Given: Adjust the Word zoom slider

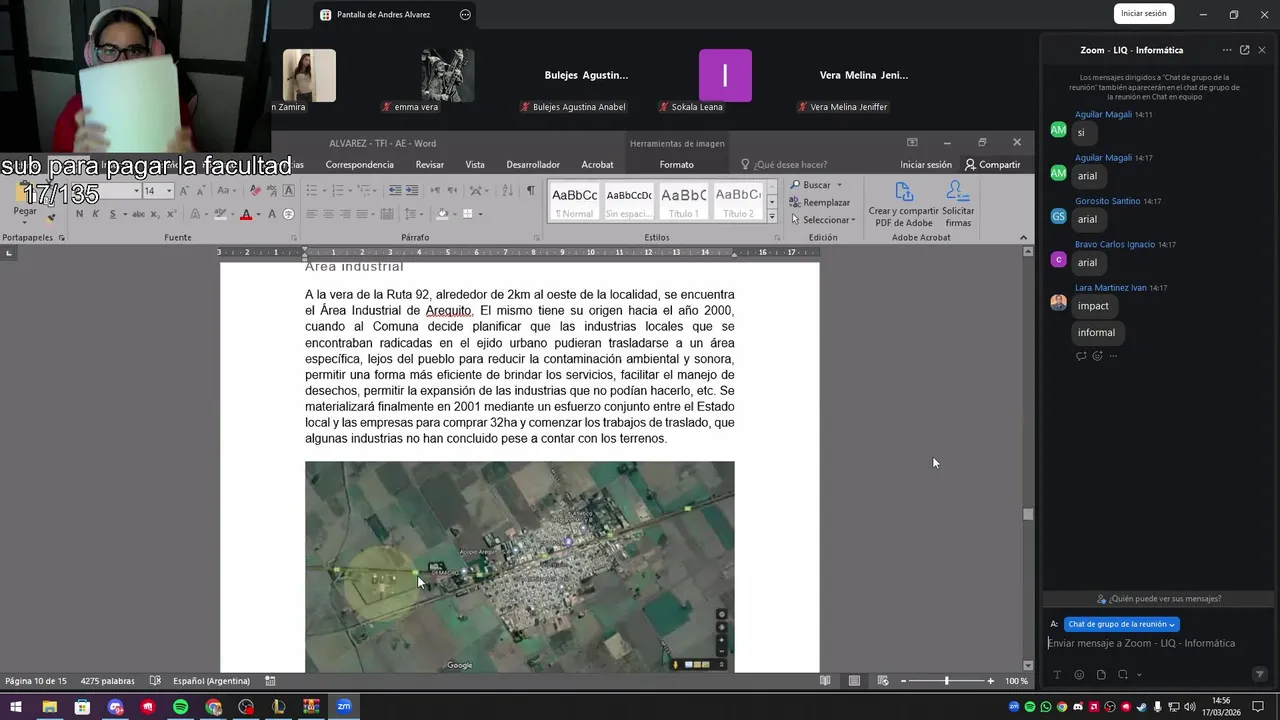Looking at the screenshot, I should tap(946, 681).
